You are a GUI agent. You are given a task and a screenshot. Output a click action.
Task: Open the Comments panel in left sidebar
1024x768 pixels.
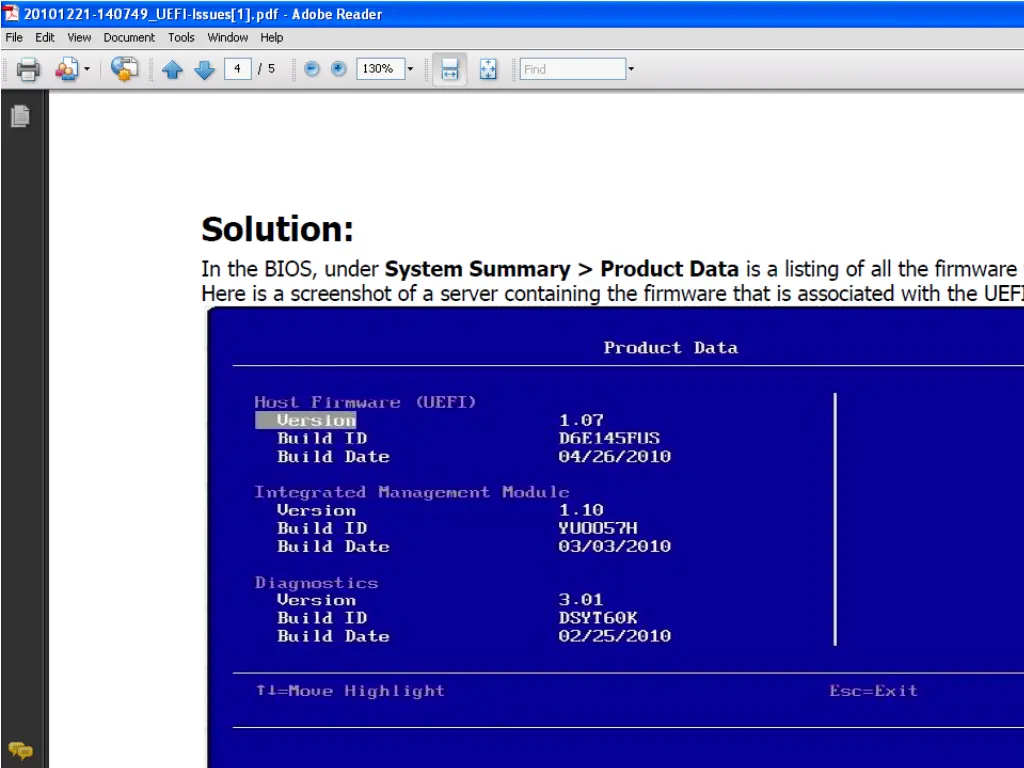20,749
